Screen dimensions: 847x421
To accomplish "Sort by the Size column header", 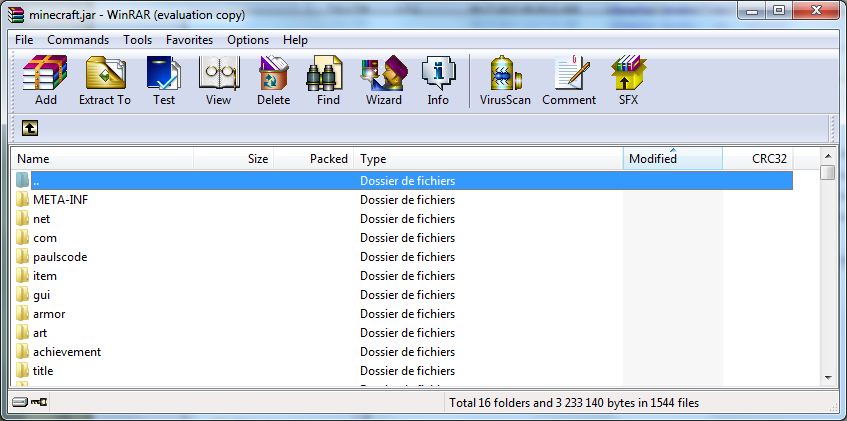I will click(234, 159).
